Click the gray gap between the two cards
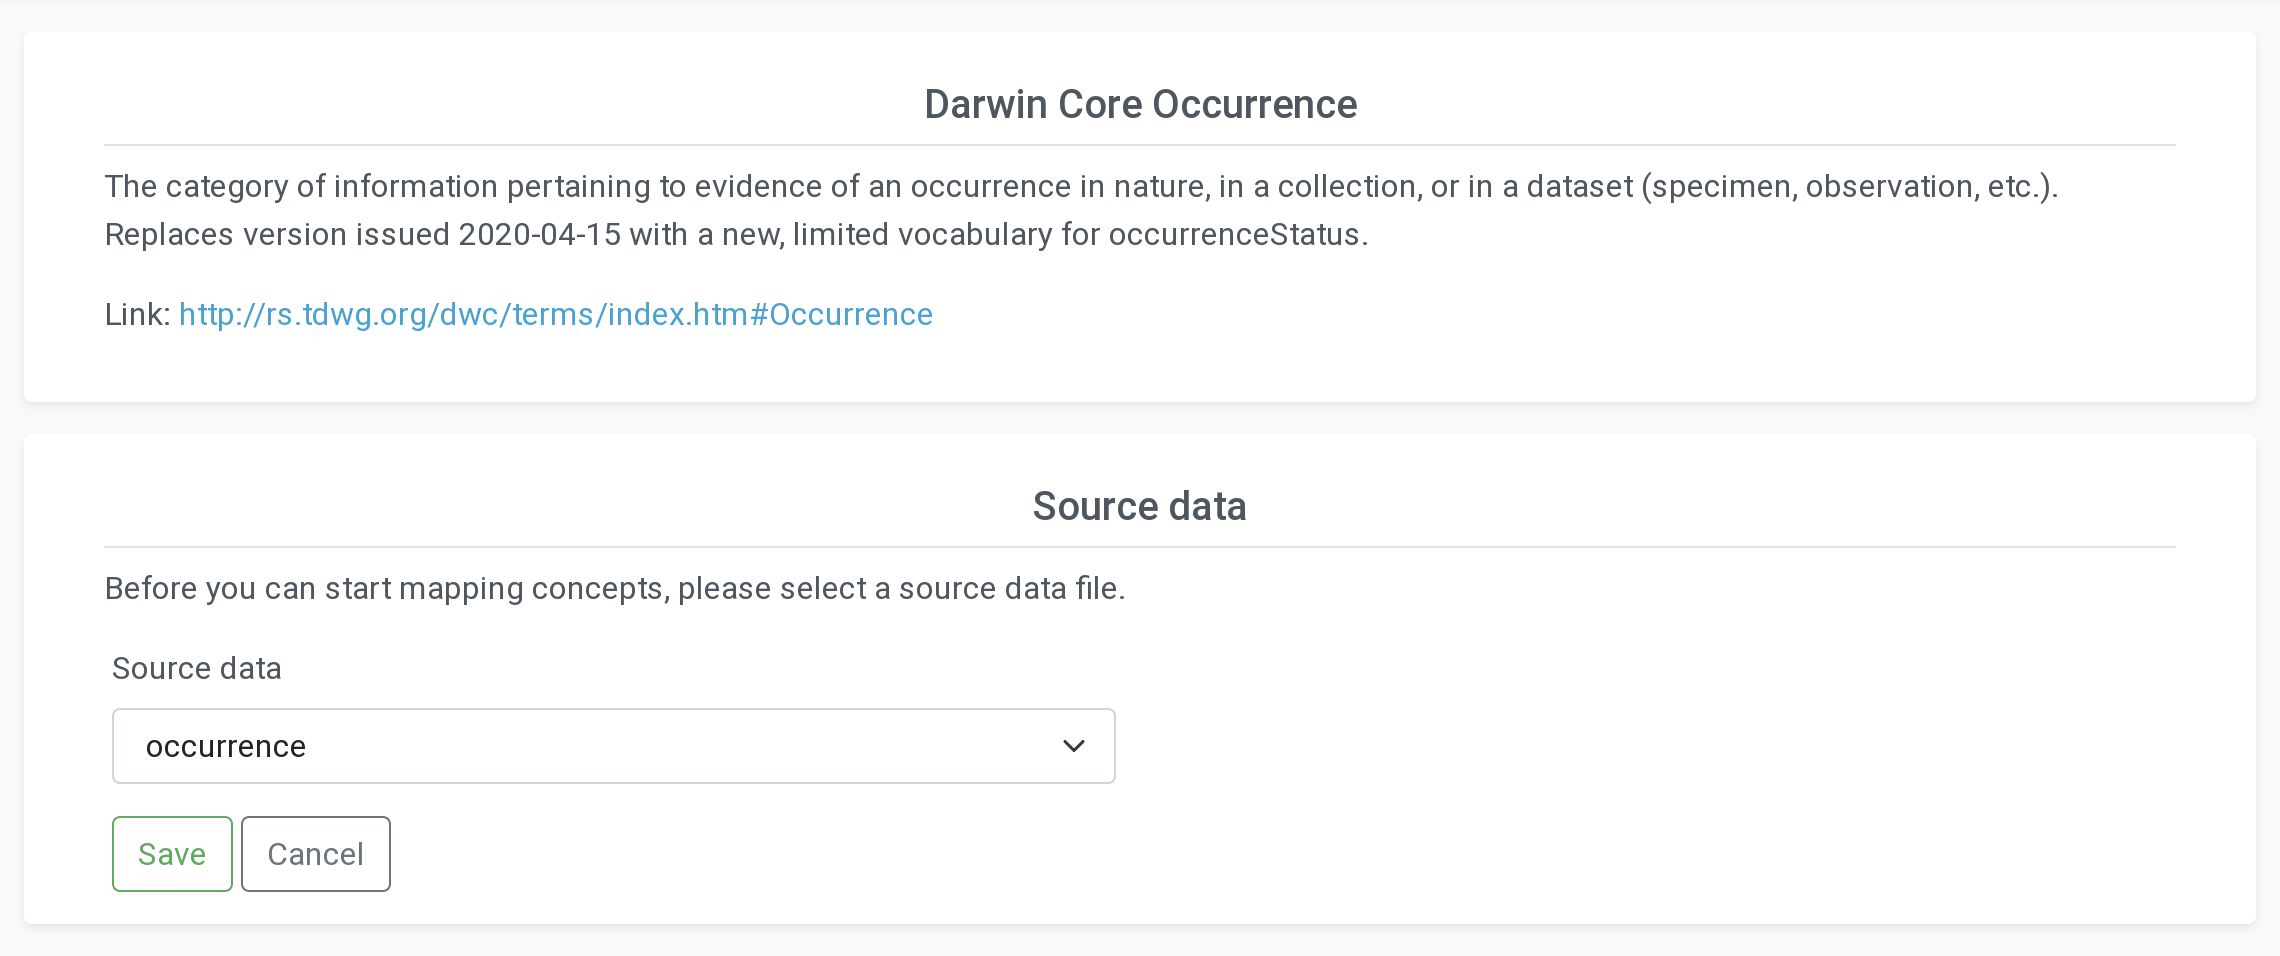 pyautogui.click(x=1140, y=418)
